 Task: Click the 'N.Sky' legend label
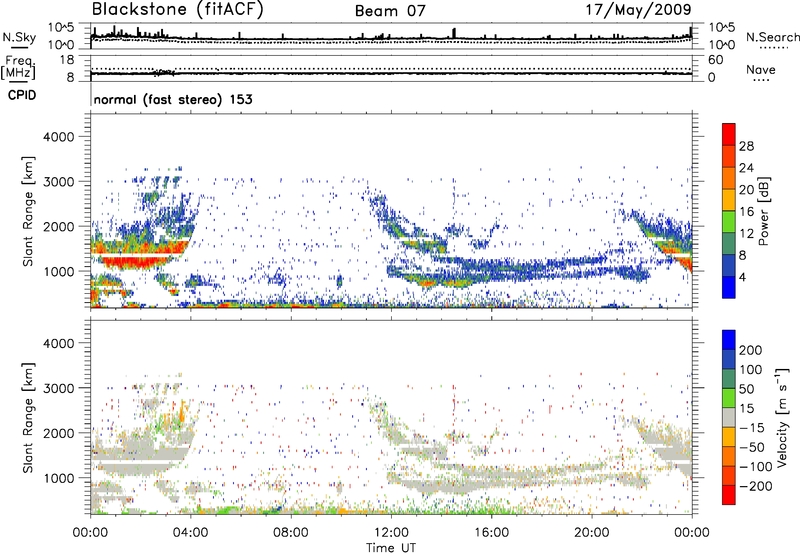[19, 37]
